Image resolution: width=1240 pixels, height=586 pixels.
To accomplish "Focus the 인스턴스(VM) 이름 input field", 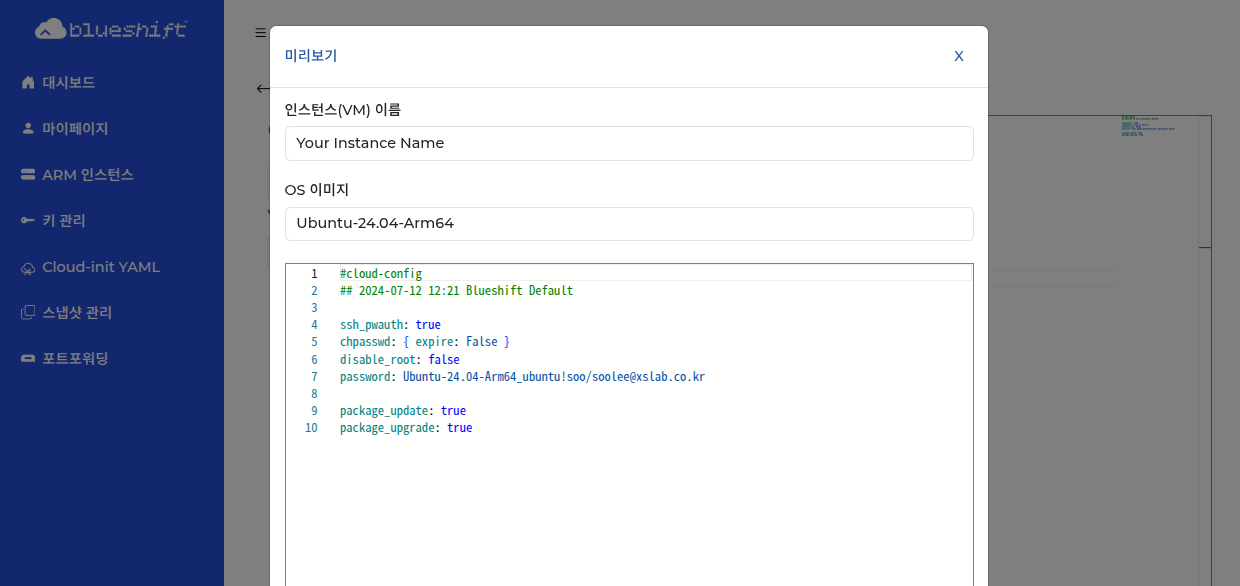I will point(628,143).
